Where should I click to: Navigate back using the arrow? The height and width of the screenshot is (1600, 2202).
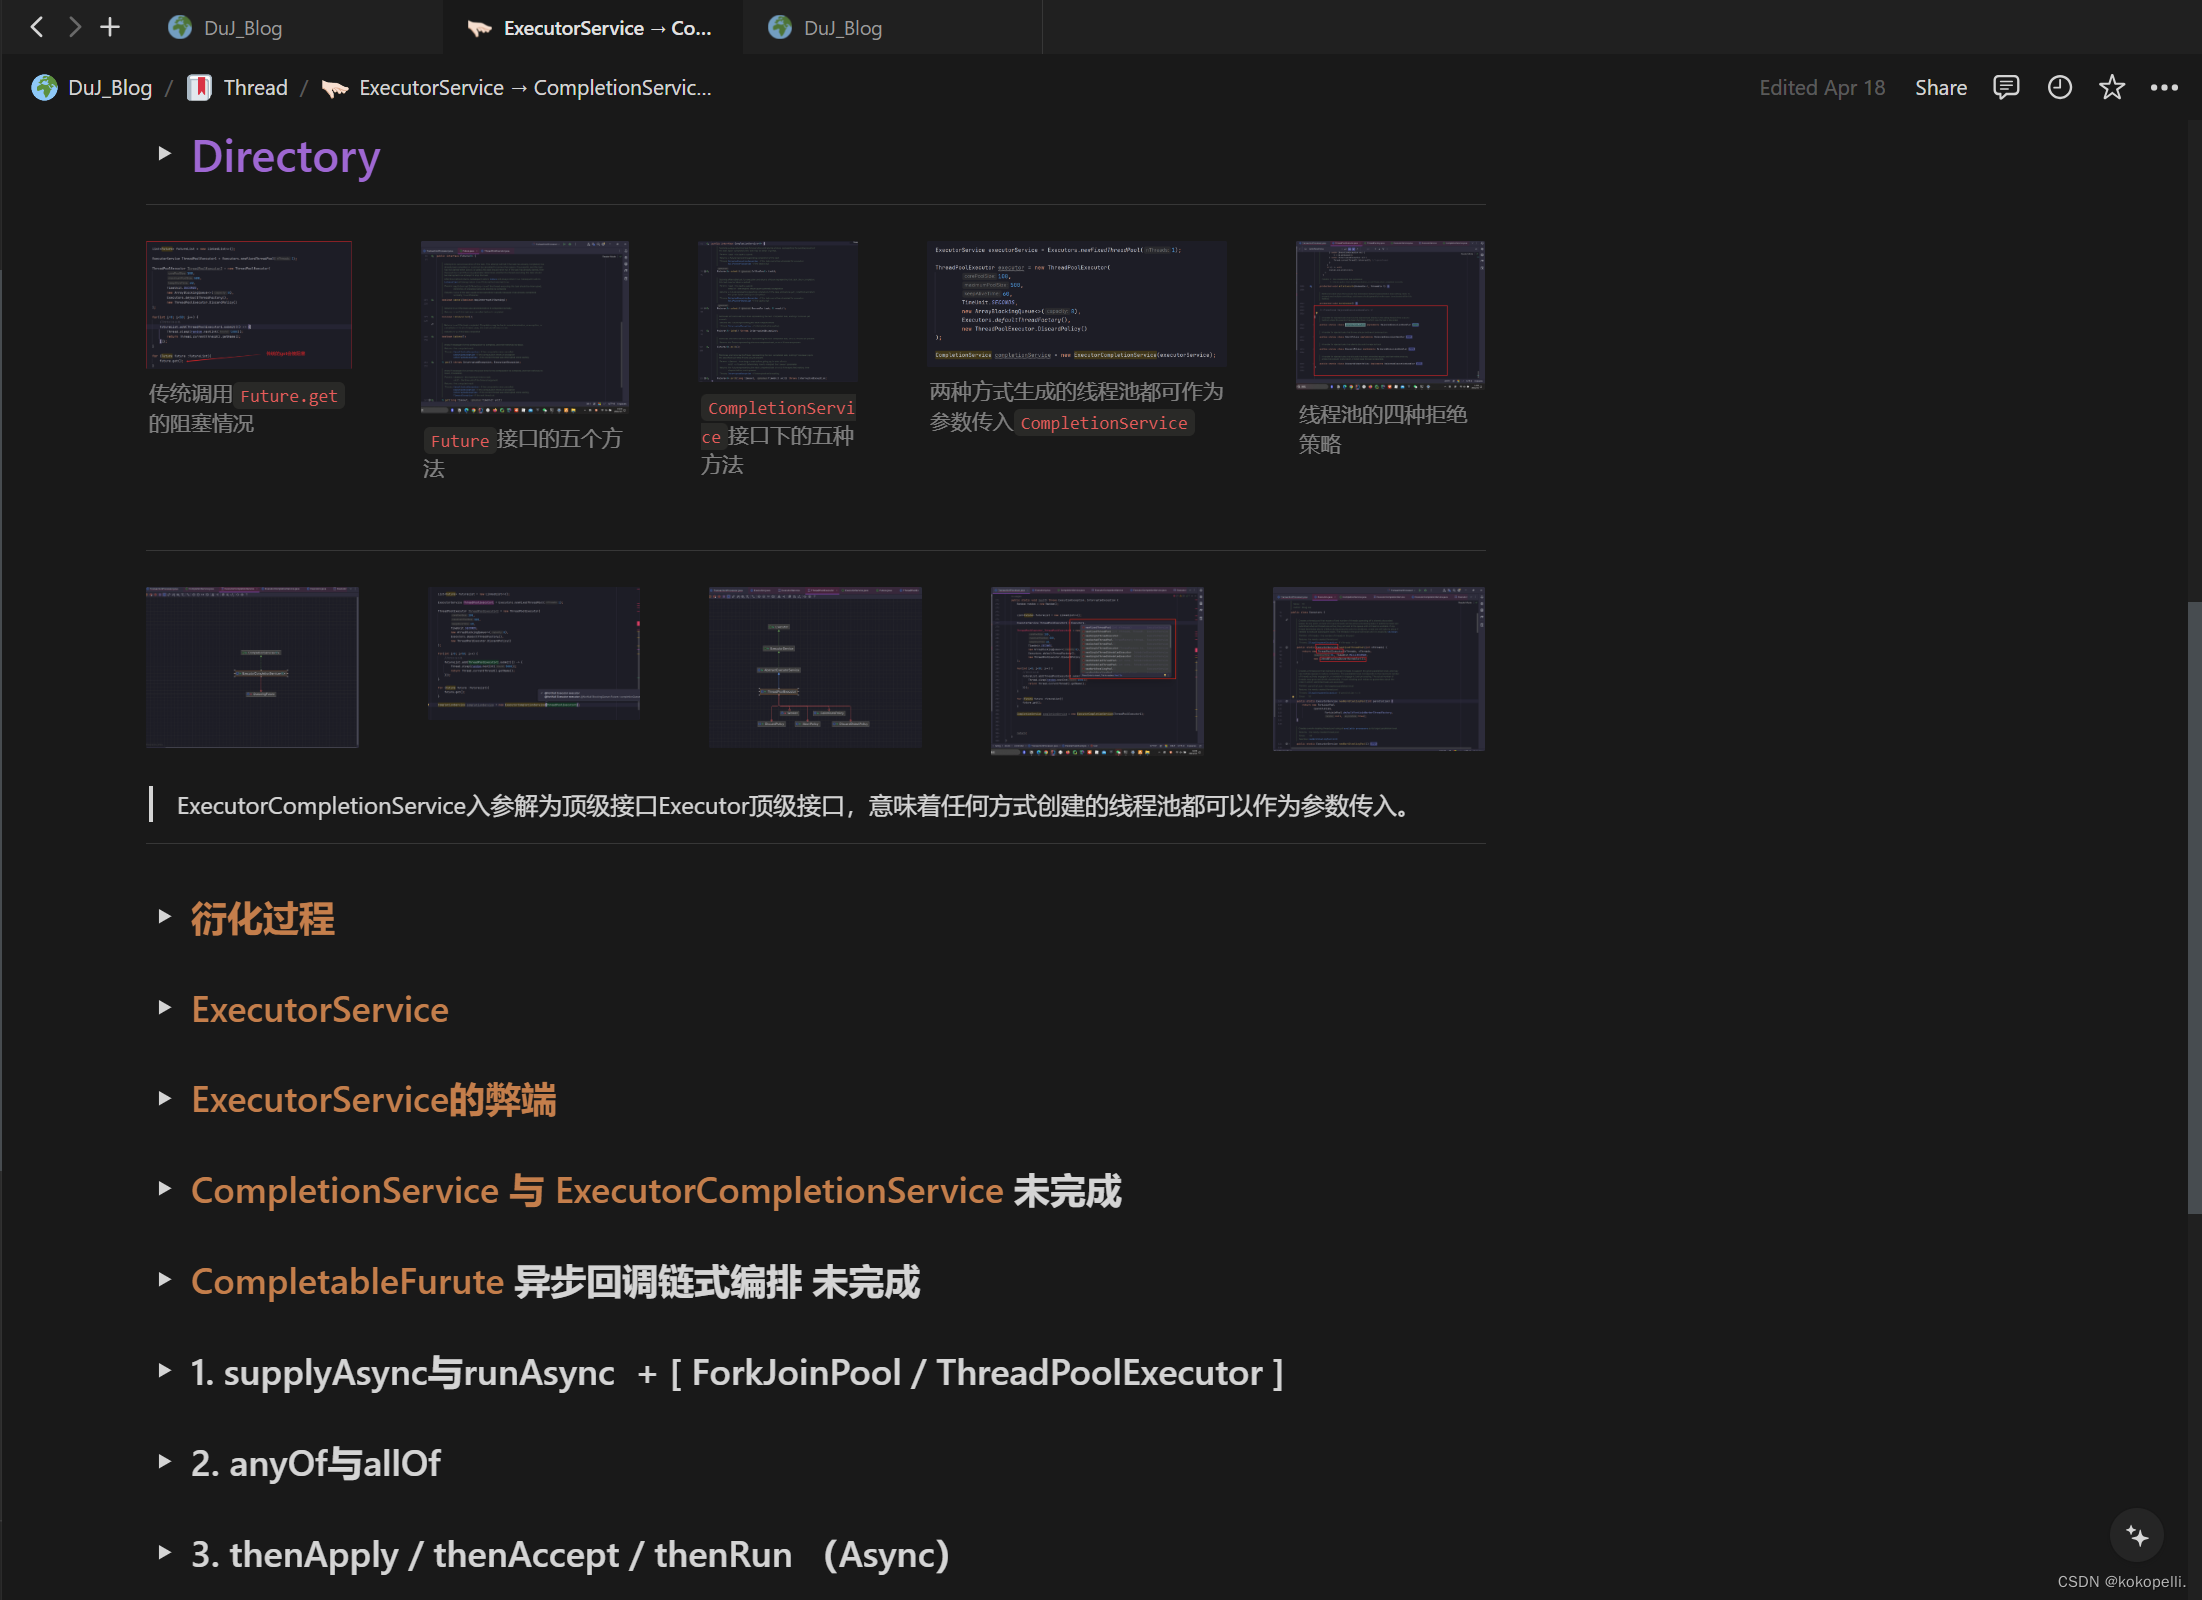point(36,27)
